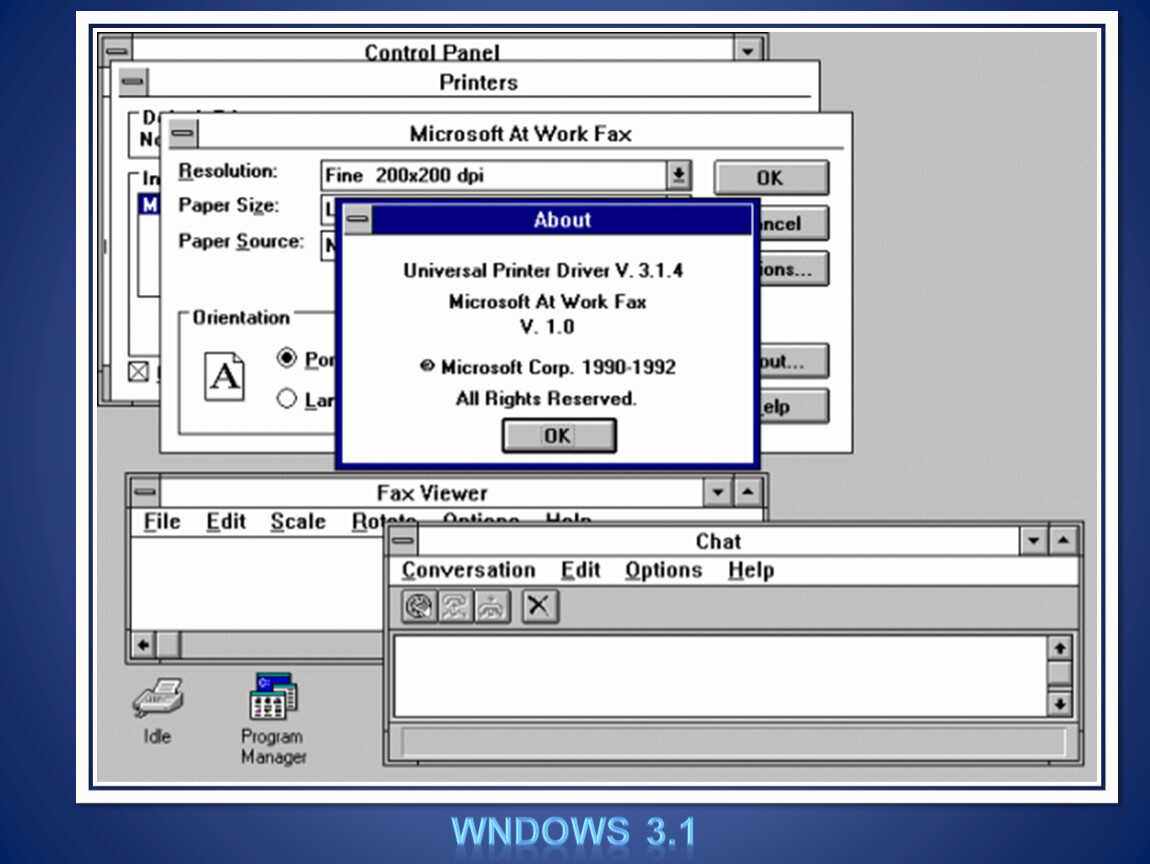Click the About dialog title bar
Viewport: 1150px width, 864px height.
562,219
